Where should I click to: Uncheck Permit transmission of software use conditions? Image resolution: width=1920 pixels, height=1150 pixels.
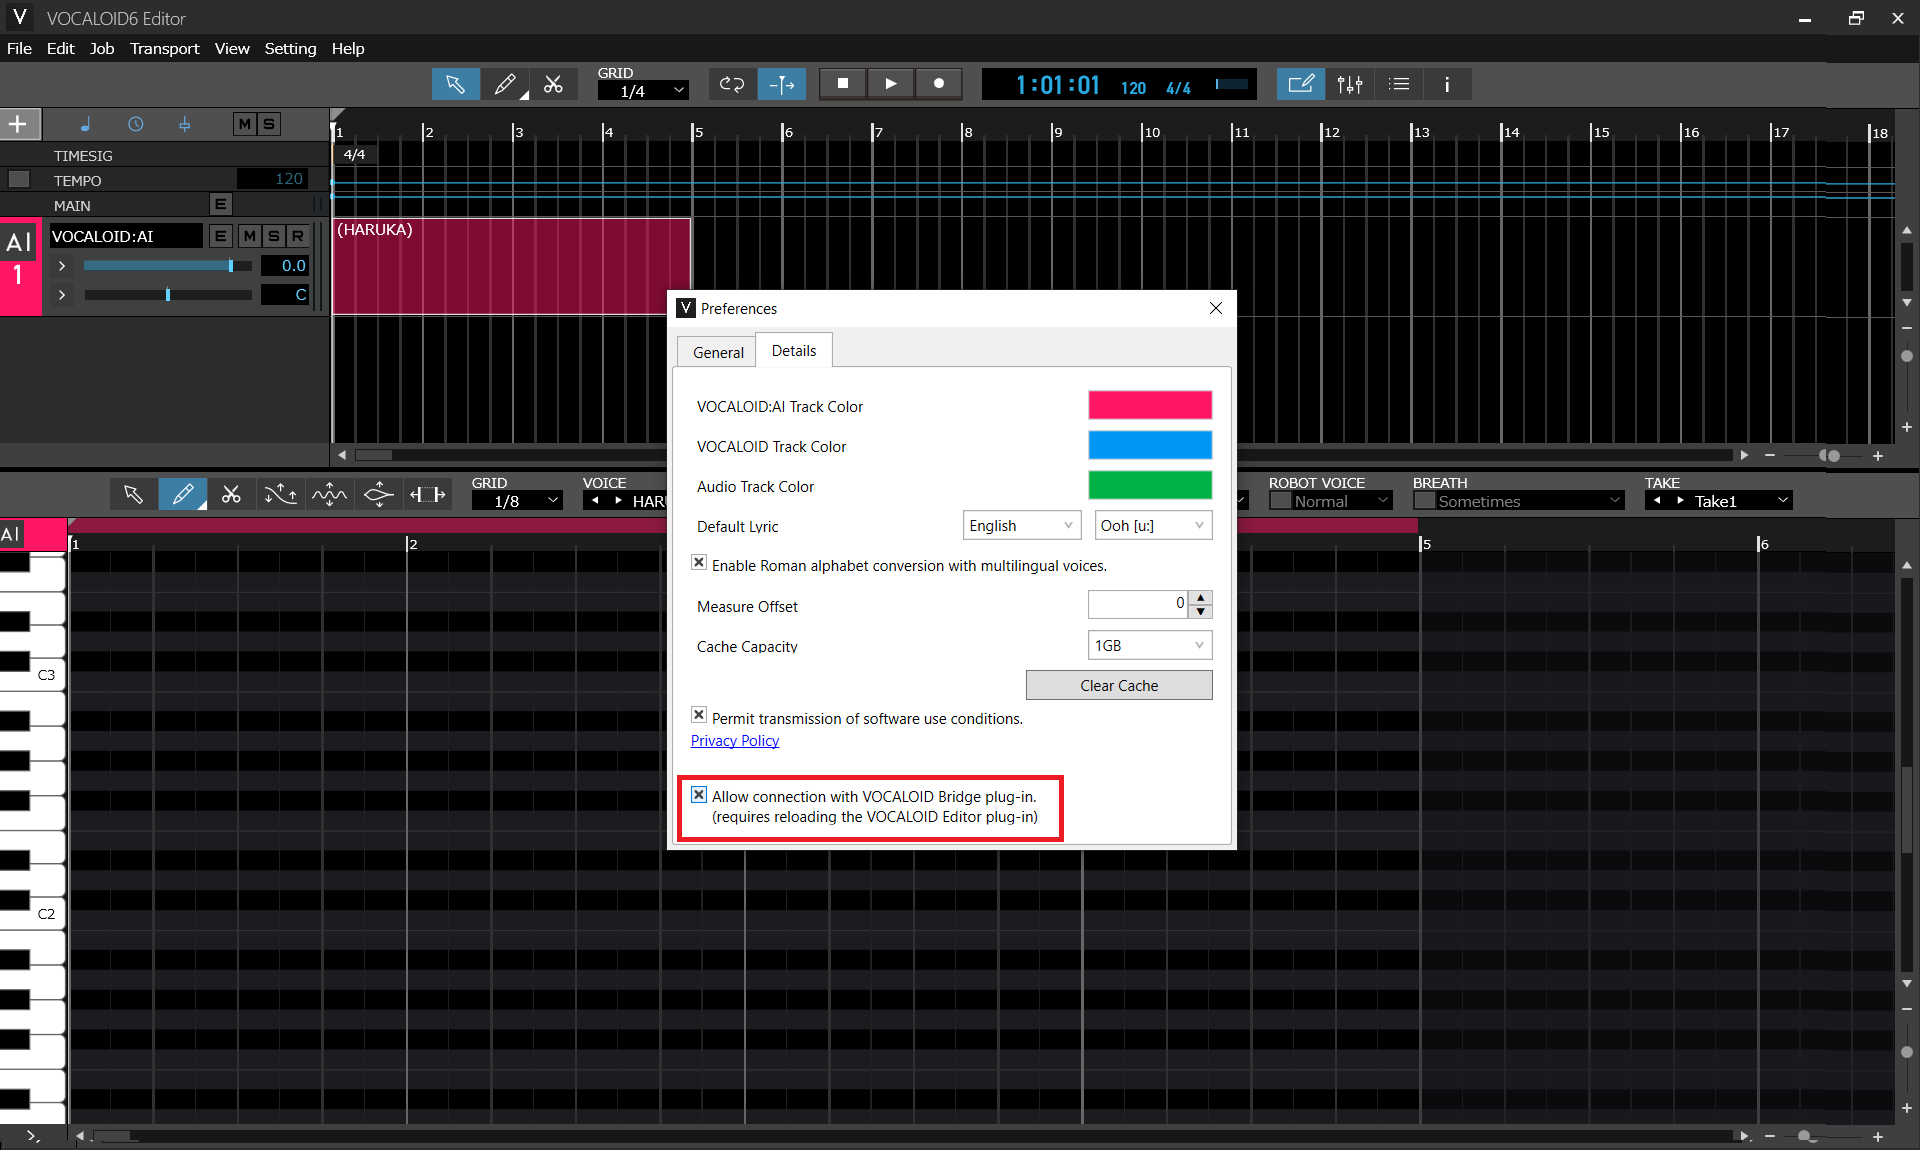pyautogui.click(x=699, y=716)
